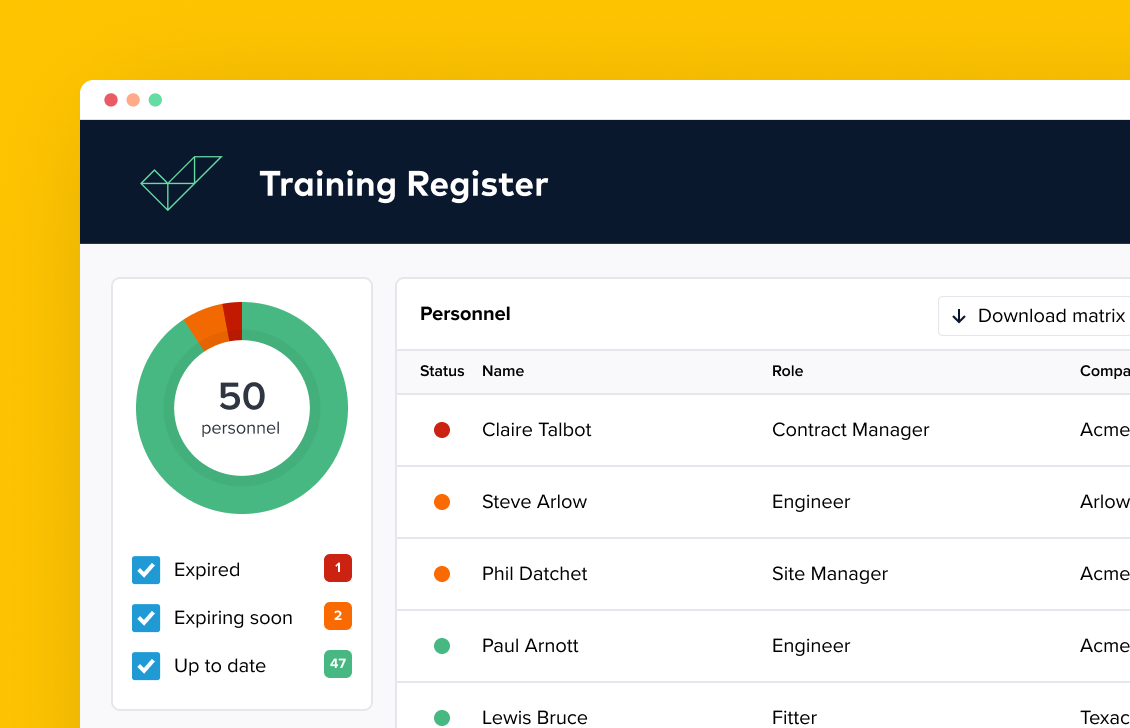Click the download arrow icon on Download matrix
Image resolution: width=1130 pixels, height=728 pixels.
point(960,316)
